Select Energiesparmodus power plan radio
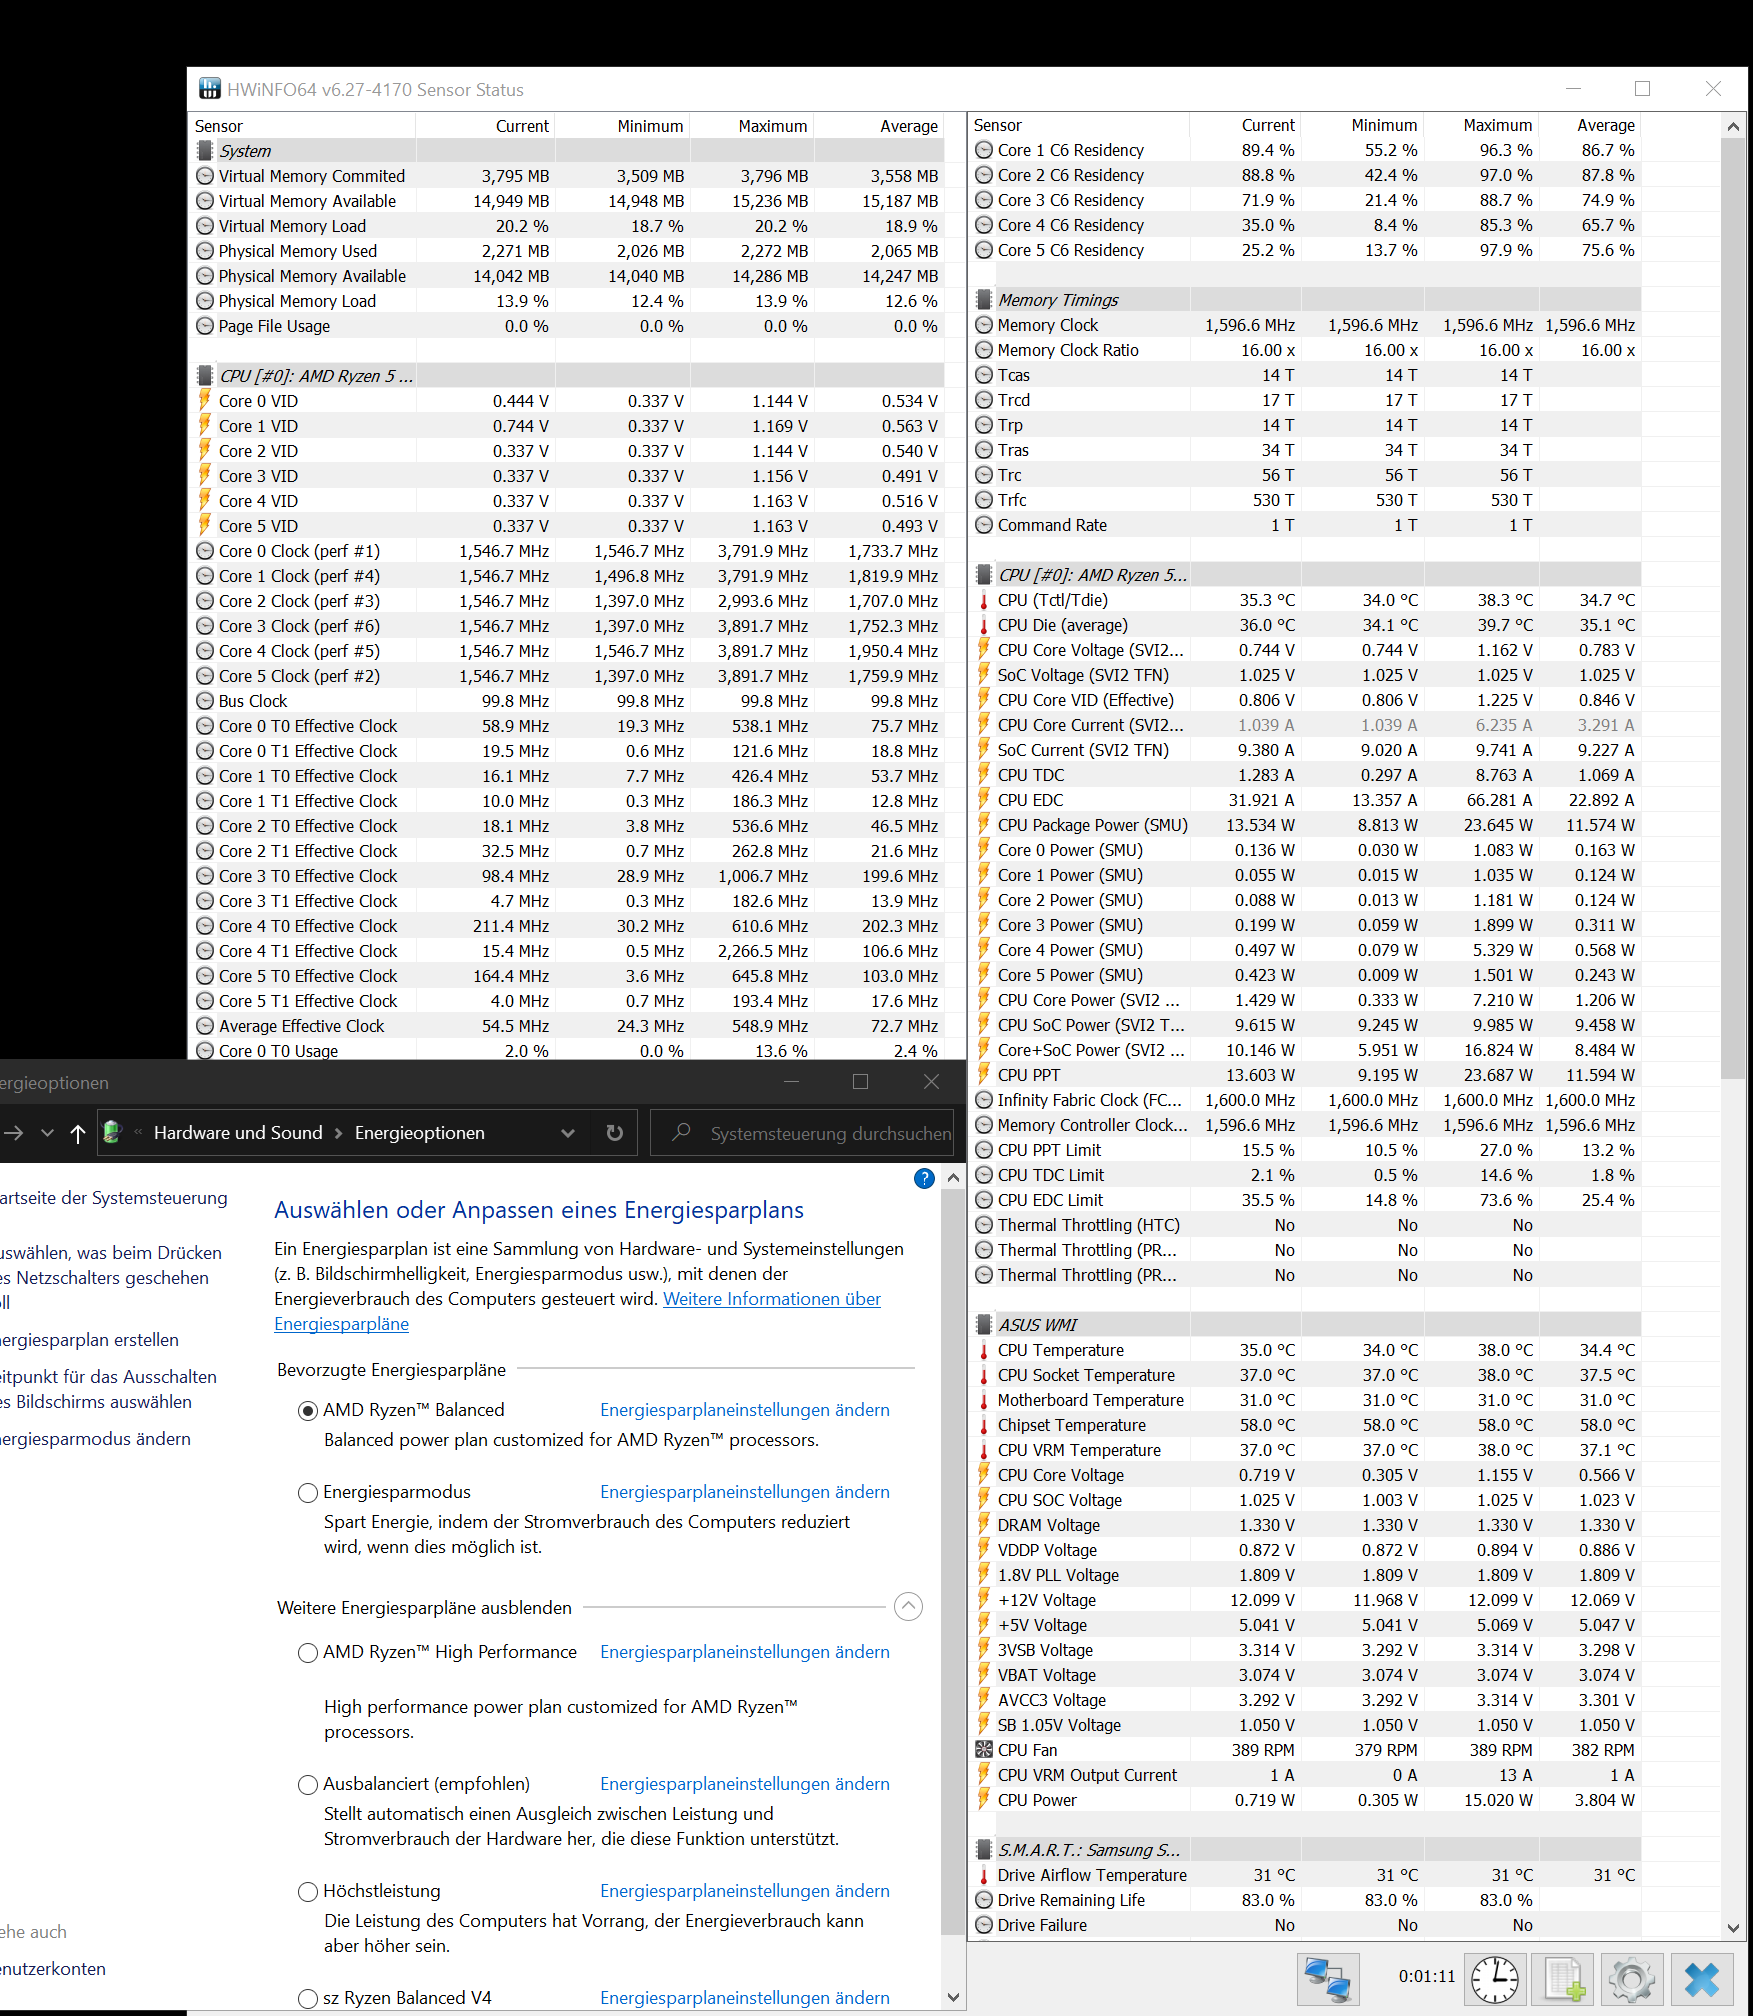1753x2016 pixels. [x=308, y=1492]
